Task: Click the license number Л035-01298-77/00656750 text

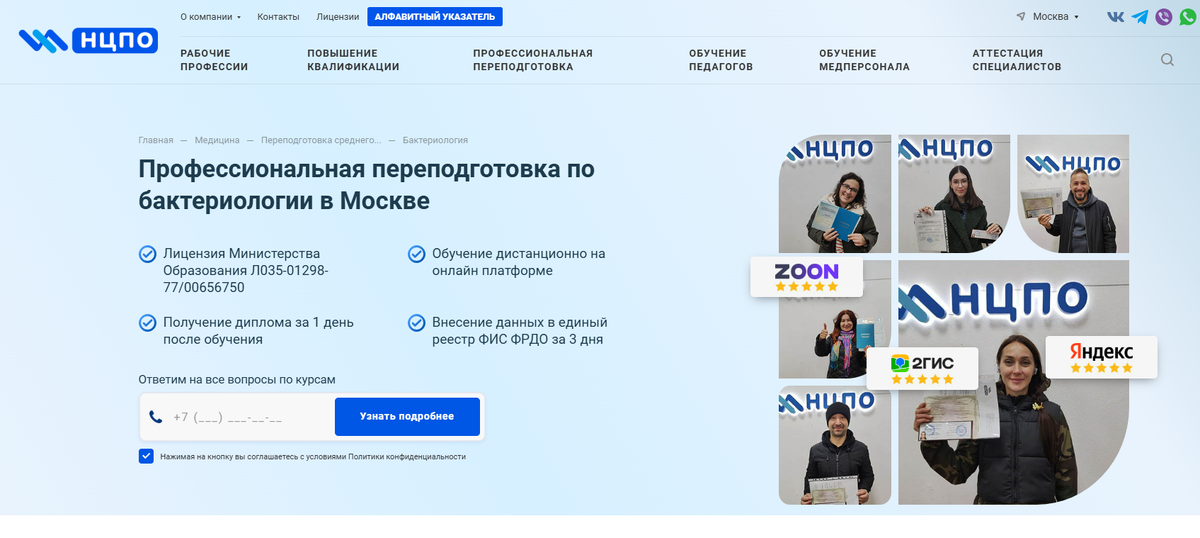Action: coord(246,279)
